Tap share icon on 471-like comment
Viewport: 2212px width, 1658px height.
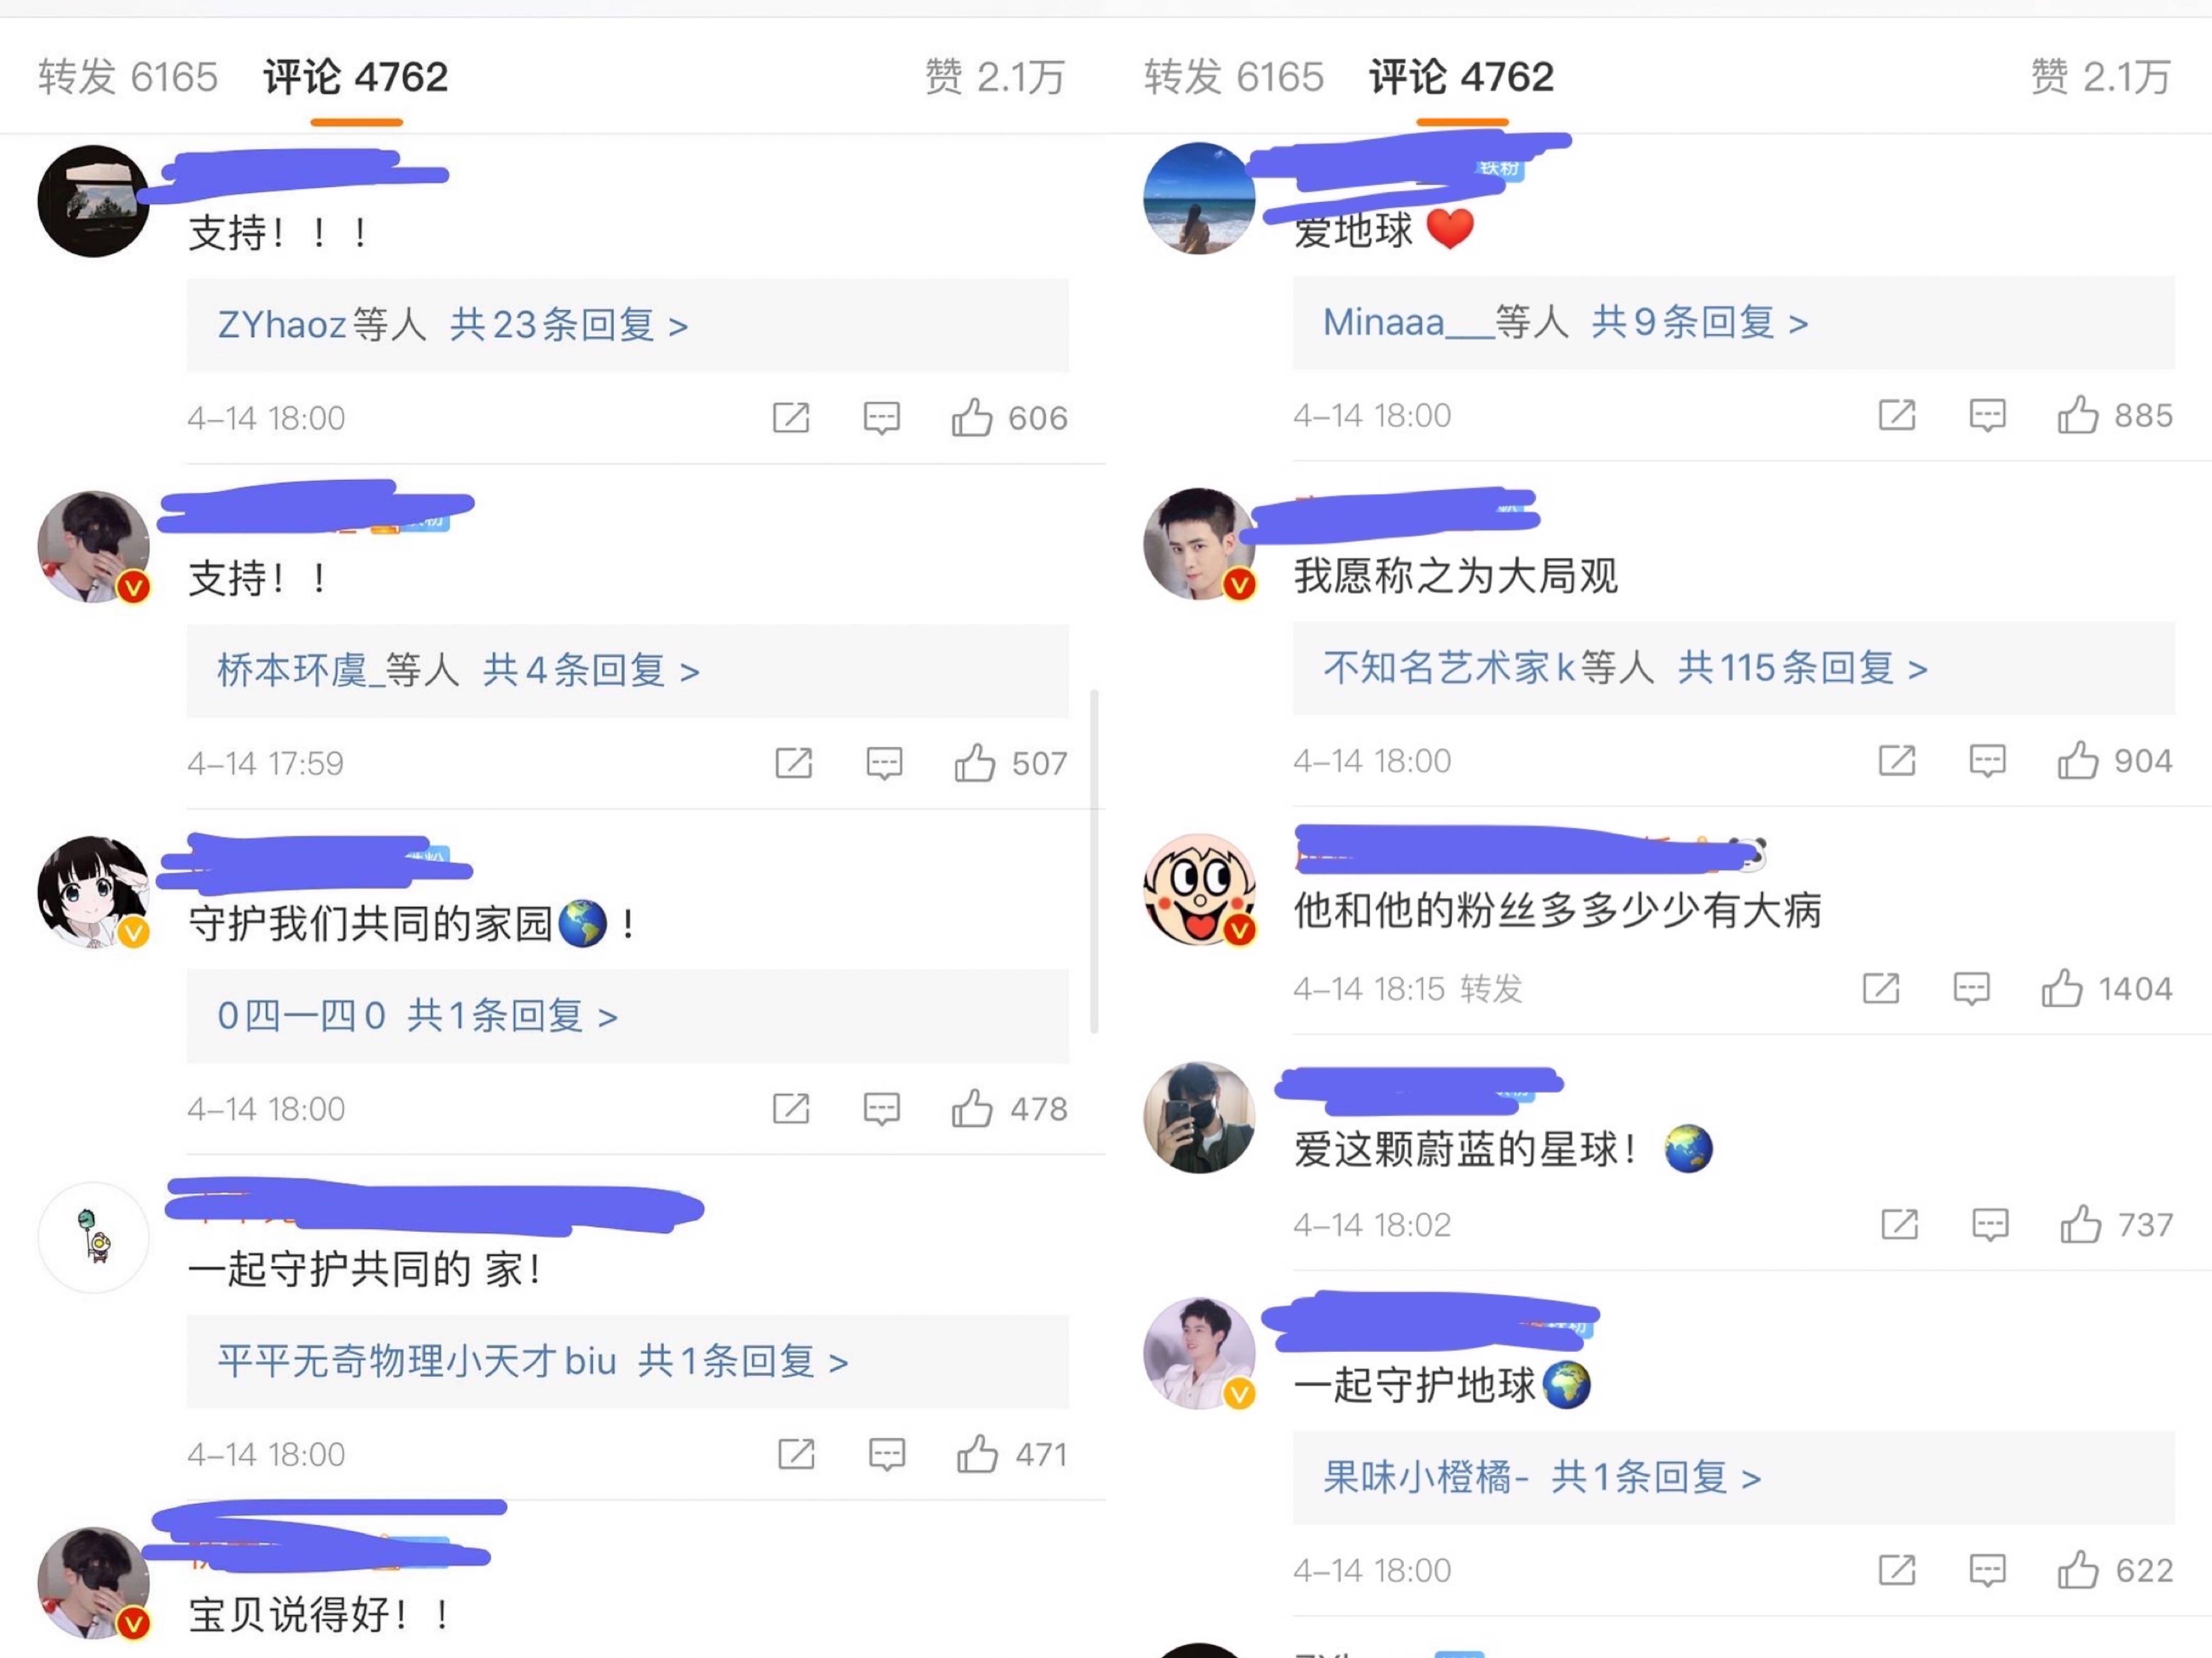pos(796,1454)
